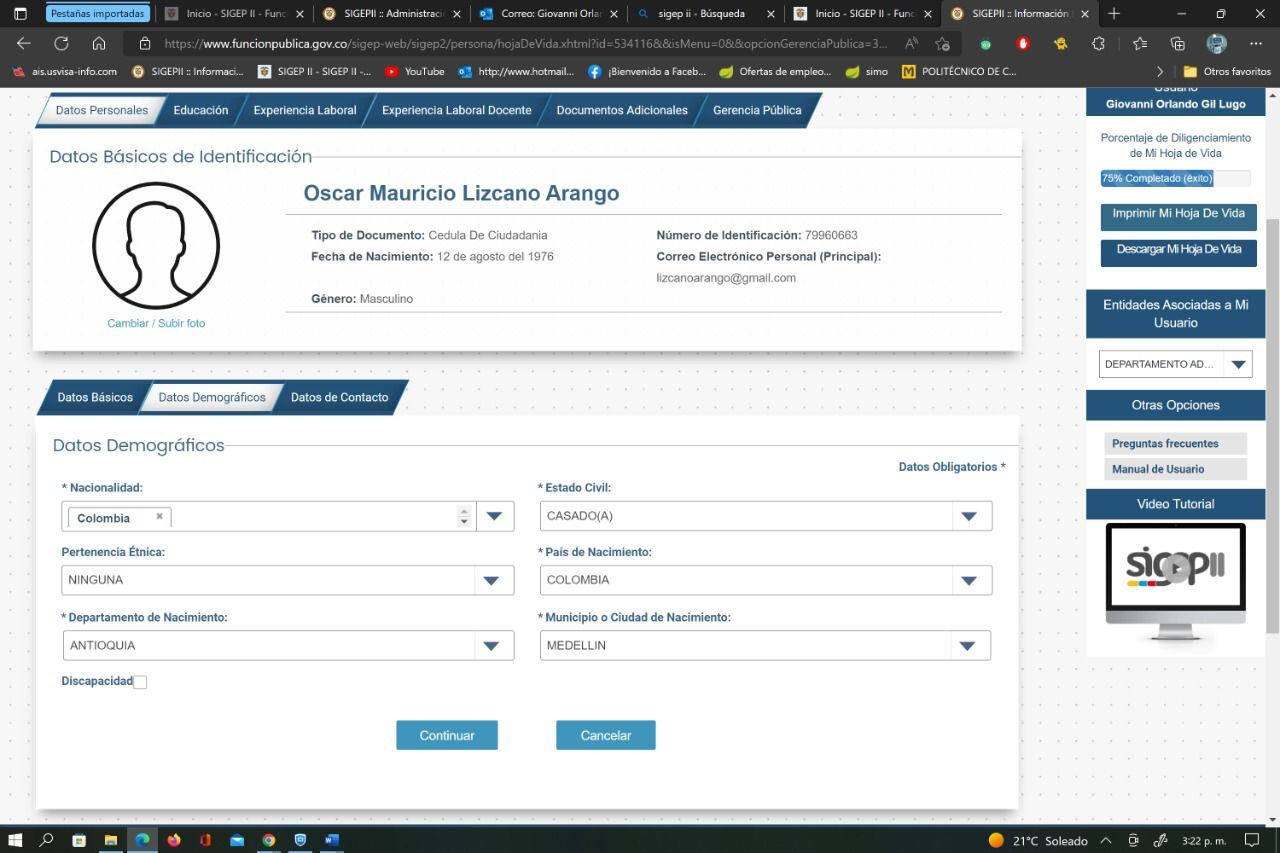Add this page to favorites star icon
The image size is (1280, 853).
pos(942,44)
